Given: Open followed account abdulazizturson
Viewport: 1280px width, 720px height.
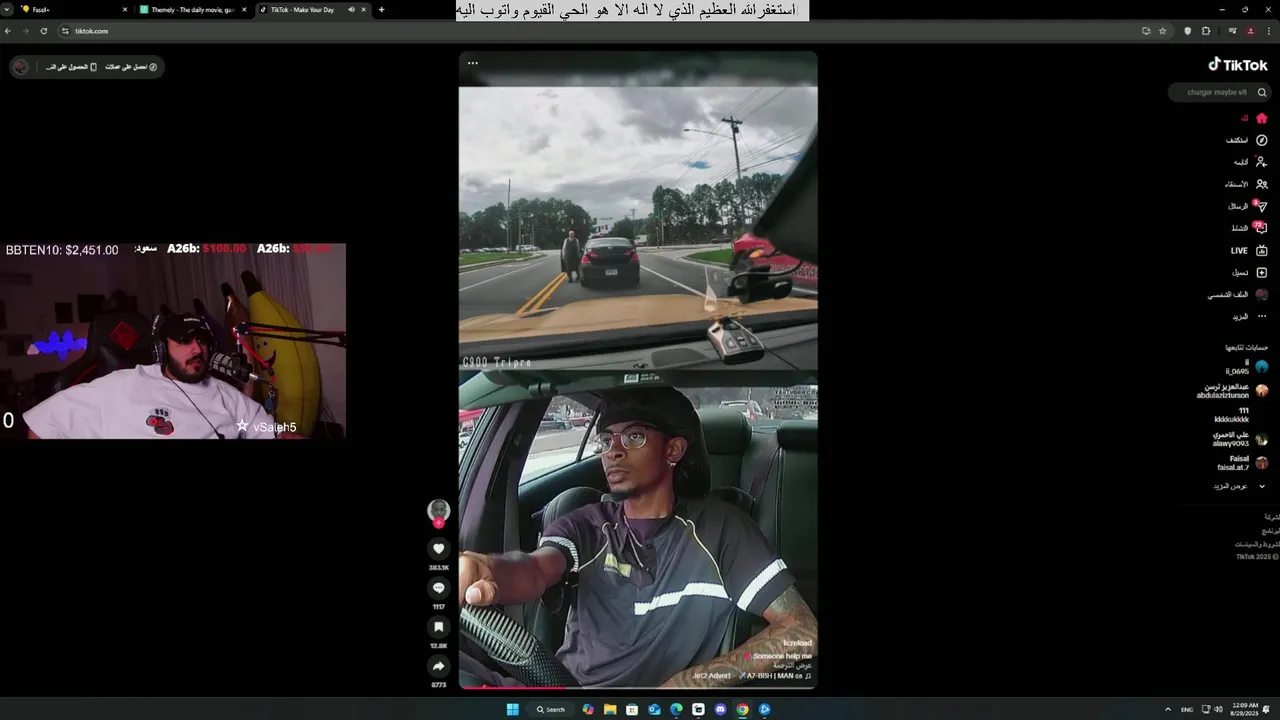Looking at the screenshot, I should click(1232, 391).
